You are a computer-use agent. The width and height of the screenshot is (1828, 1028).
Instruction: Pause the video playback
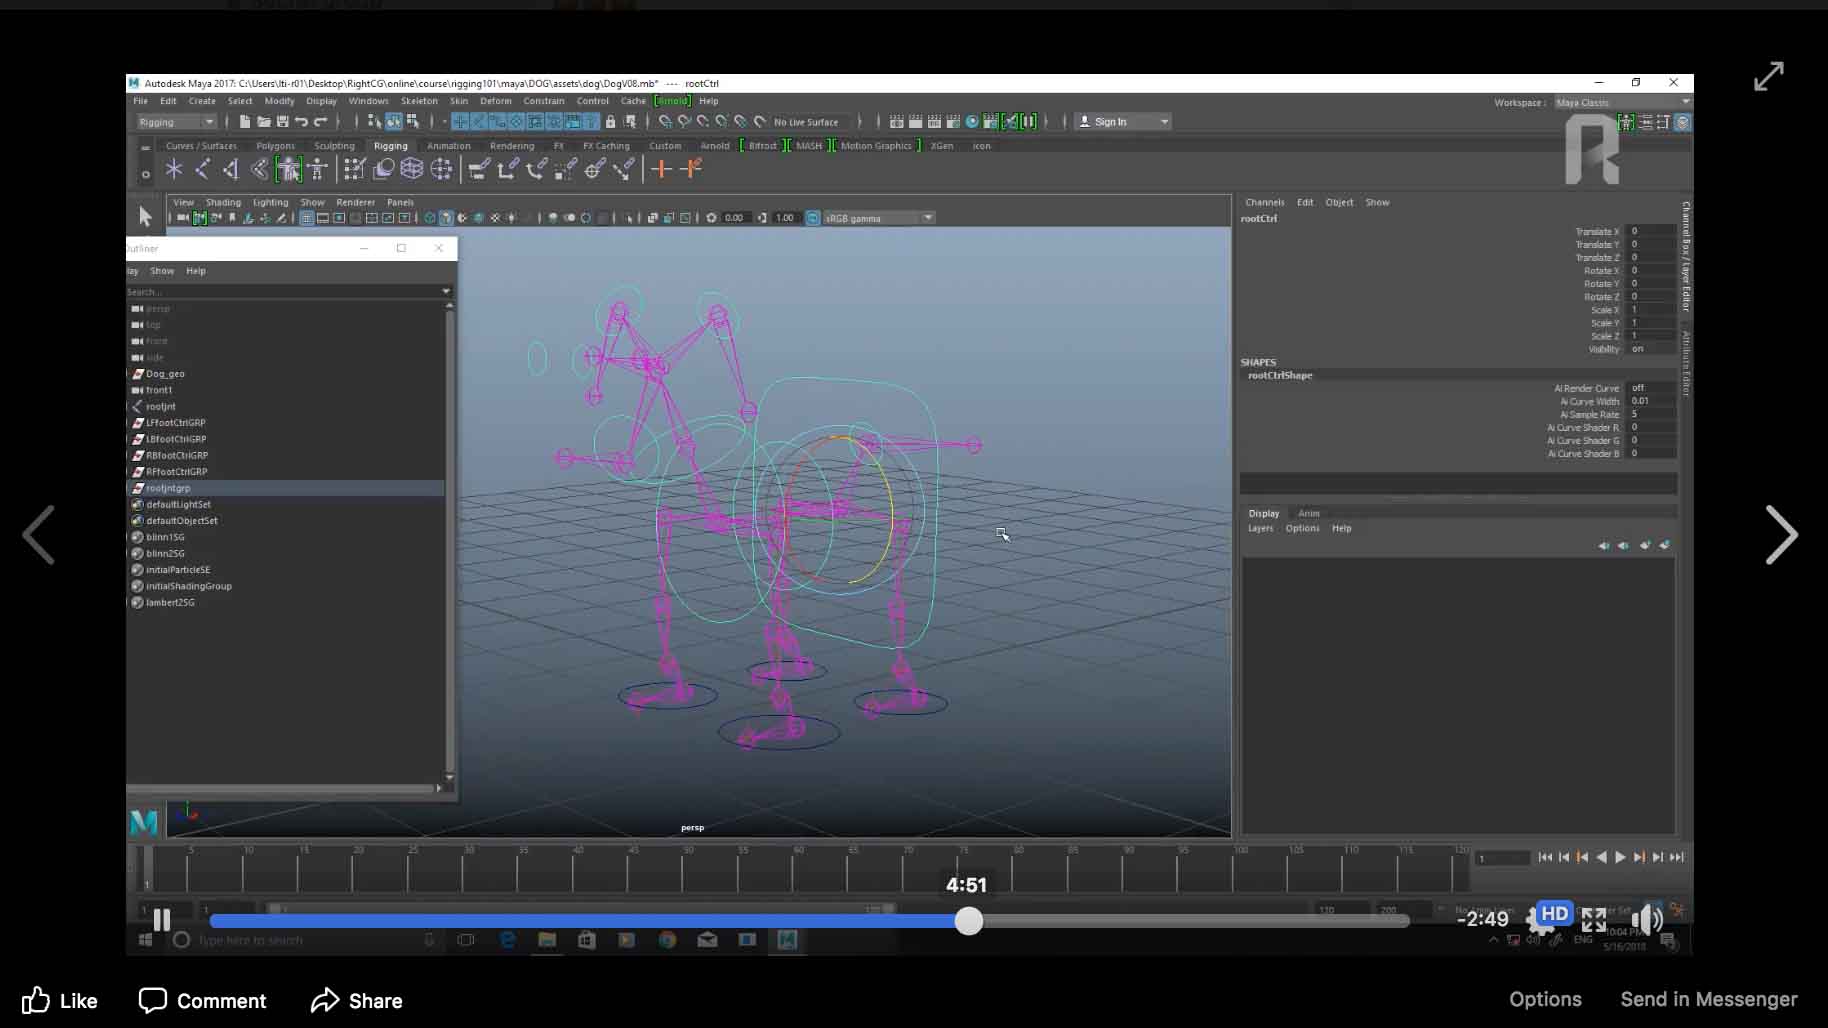(162, 919)
